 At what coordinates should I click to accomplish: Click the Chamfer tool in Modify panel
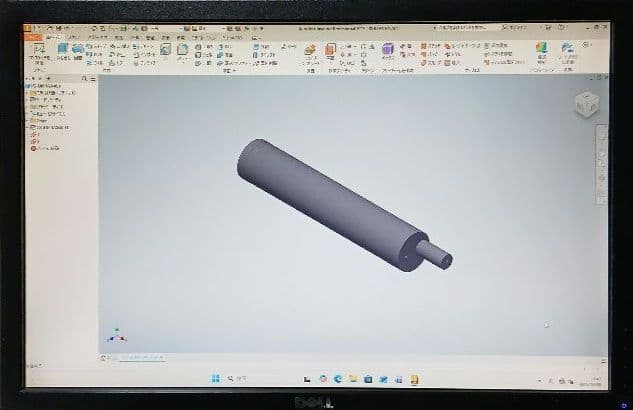coord(204,47)
